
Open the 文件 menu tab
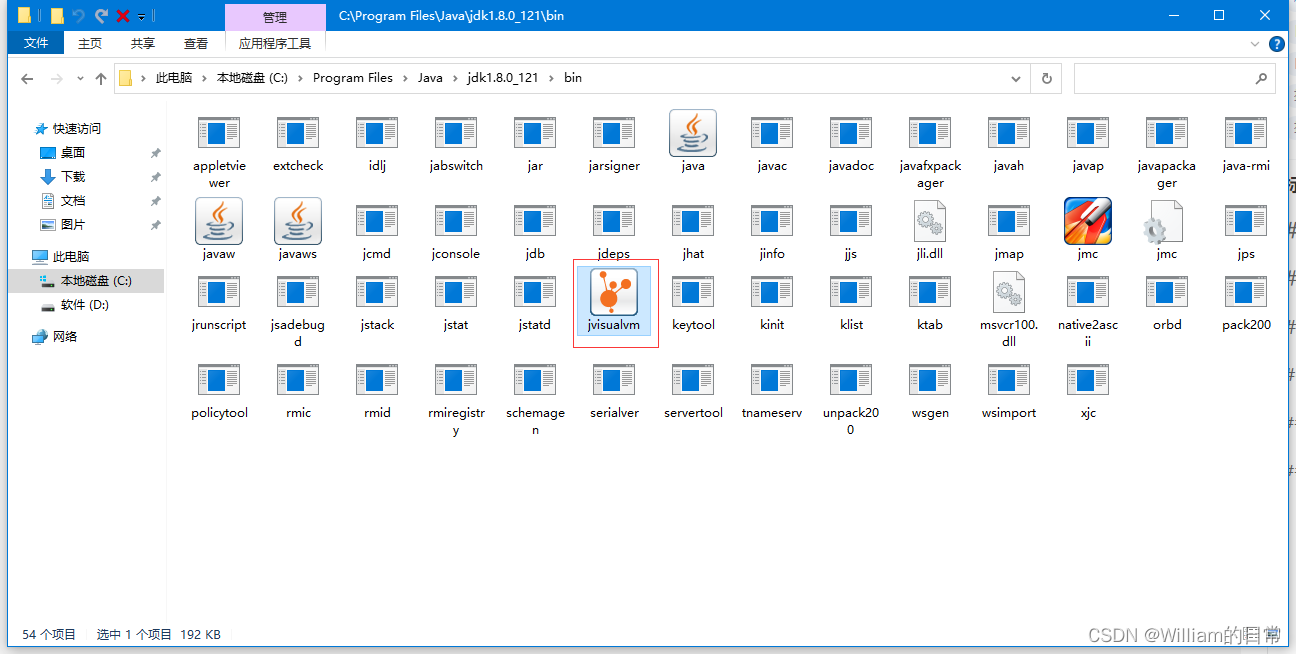click(36, 43)
